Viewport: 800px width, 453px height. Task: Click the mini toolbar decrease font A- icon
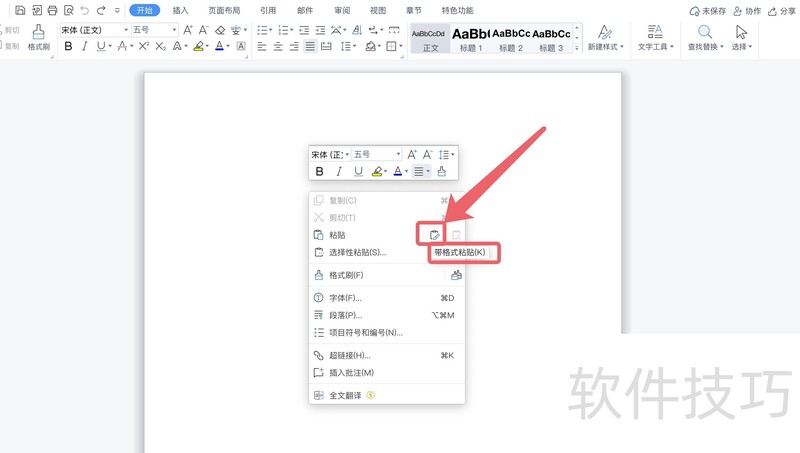428,155
